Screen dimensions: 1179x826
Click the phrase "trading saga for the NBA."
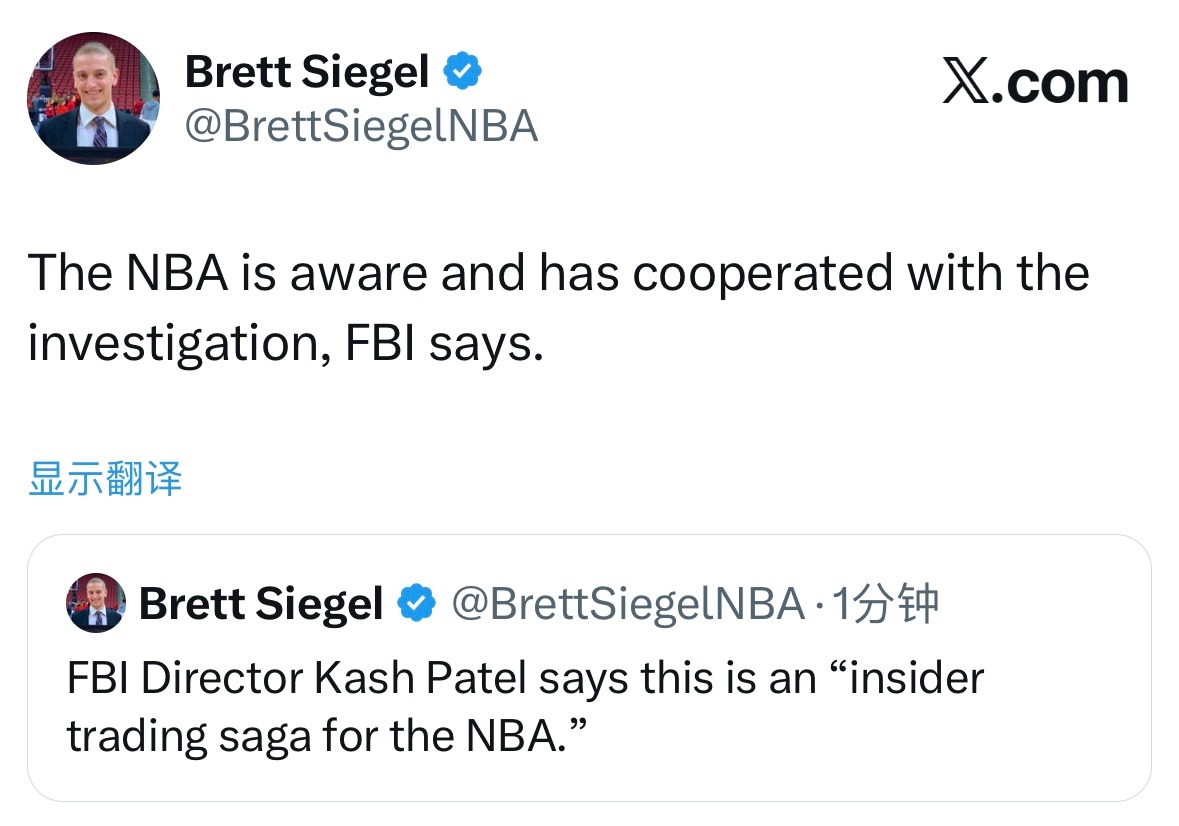(x=325, y=736)
